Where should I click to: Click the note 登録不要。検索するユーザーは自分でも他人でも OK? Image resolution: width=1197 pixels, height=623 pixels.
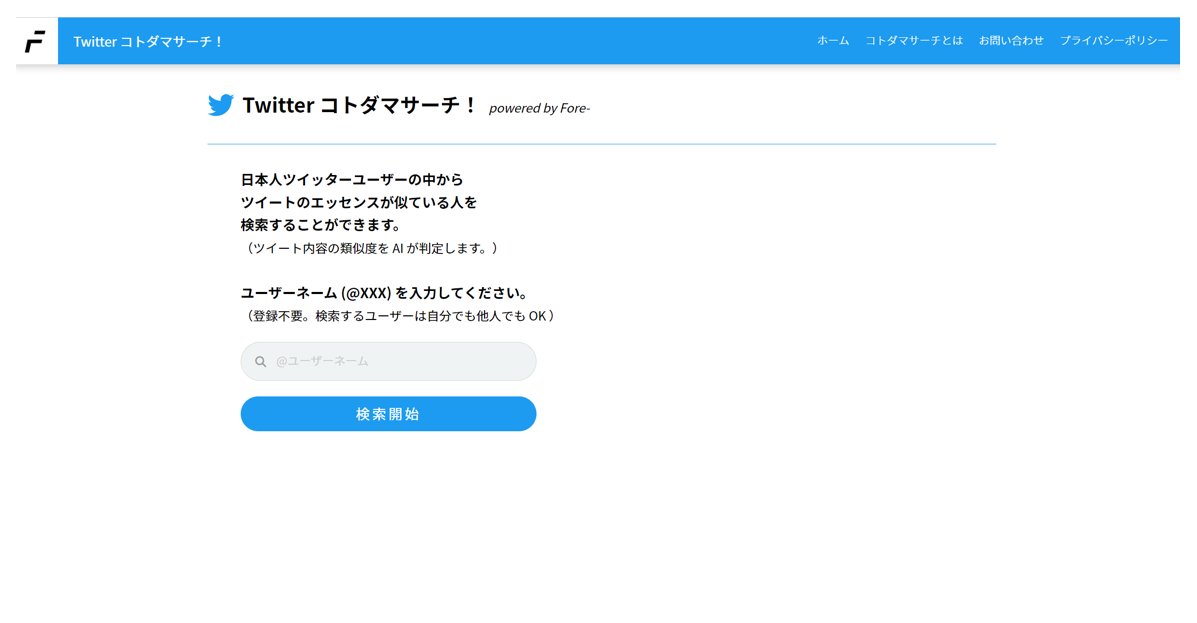tap(398, 316)
